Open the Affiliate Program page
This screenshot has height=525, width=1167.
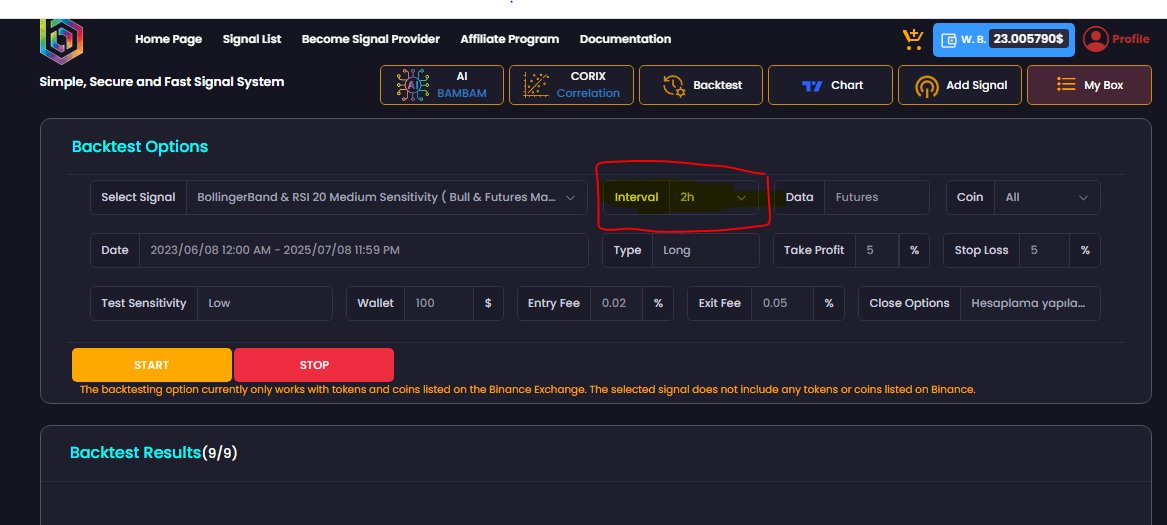509,39
